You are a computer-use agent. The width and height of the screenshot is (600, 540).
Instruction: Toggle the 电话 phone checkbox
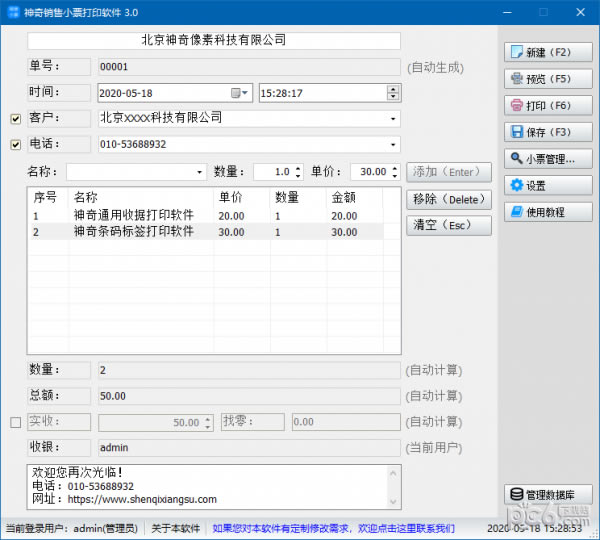16,145
